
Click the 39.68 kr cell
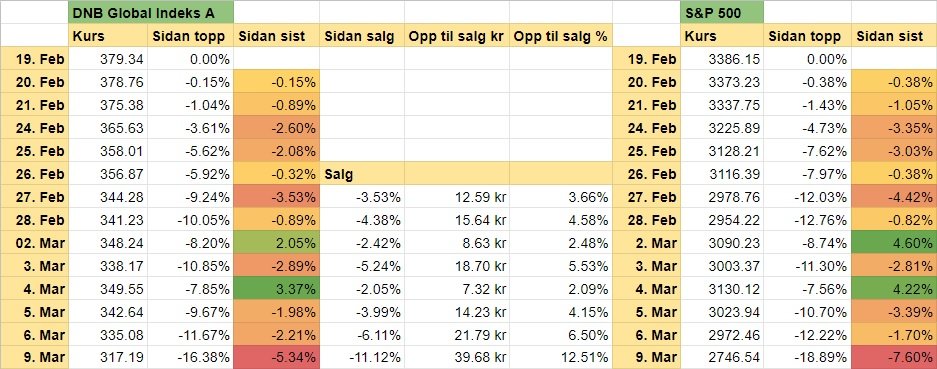point(457,358)
